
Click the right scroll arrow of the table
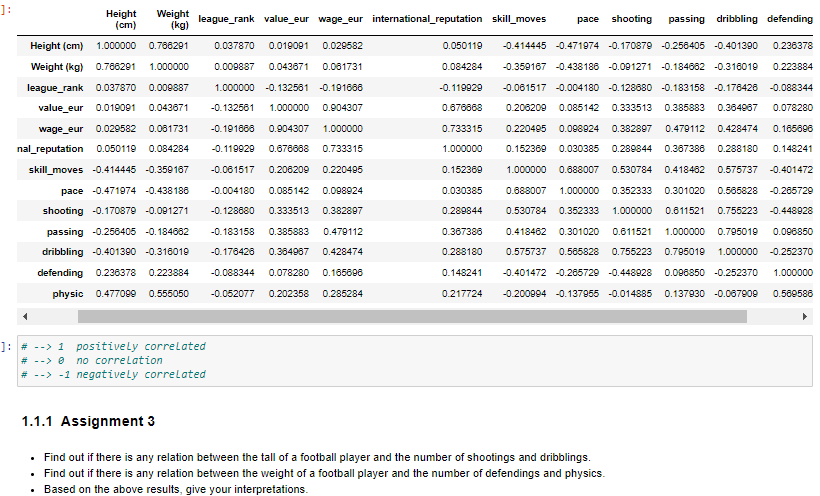(805, 317)
